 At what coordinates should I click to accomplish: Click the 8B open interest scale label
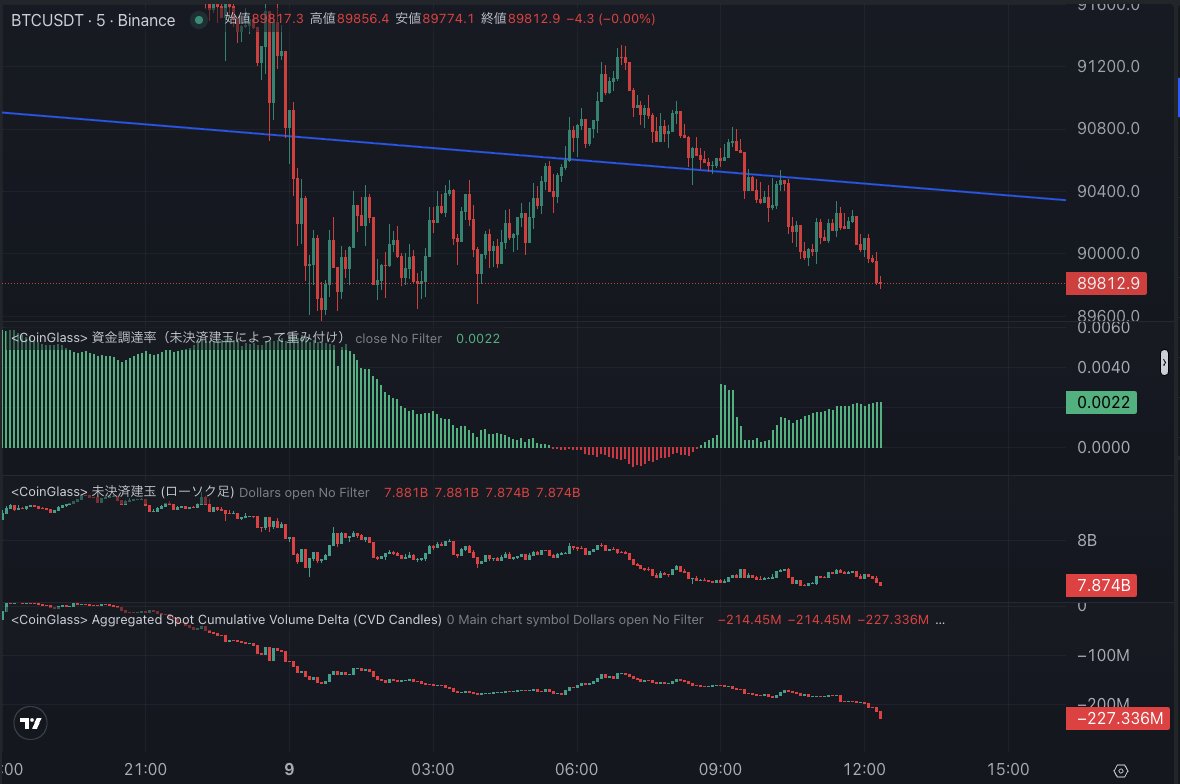[1087, 540]
